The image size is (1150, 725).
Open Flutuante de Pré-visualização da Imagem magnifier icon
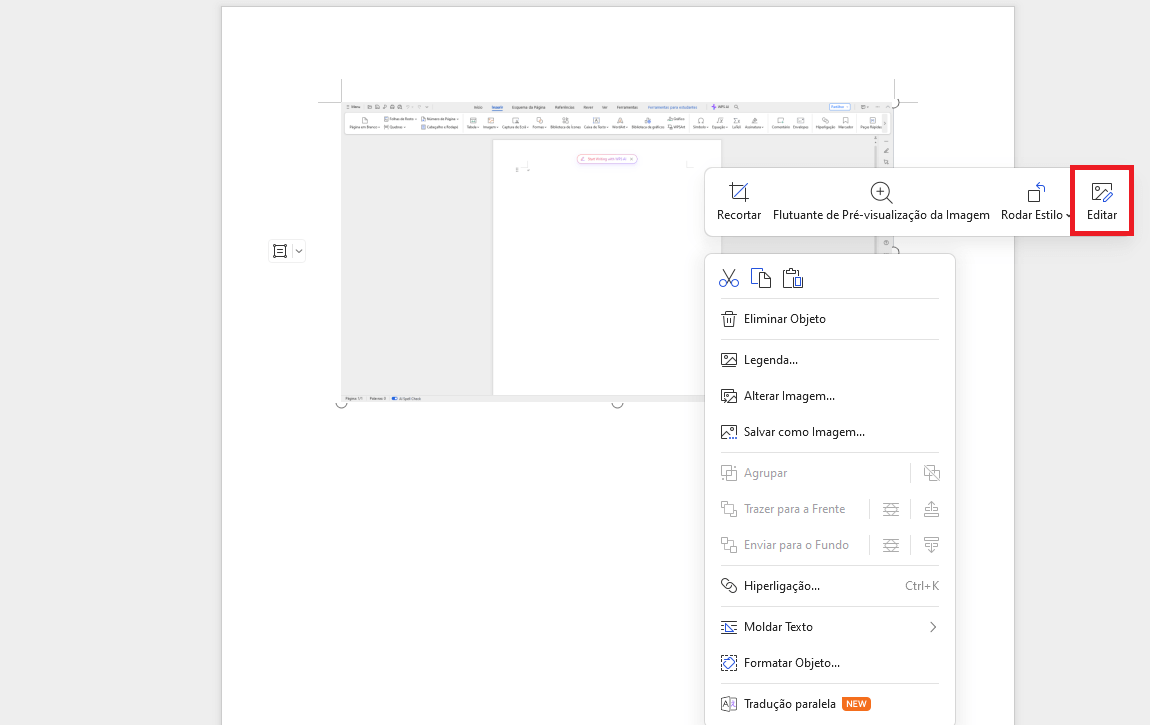880,192
